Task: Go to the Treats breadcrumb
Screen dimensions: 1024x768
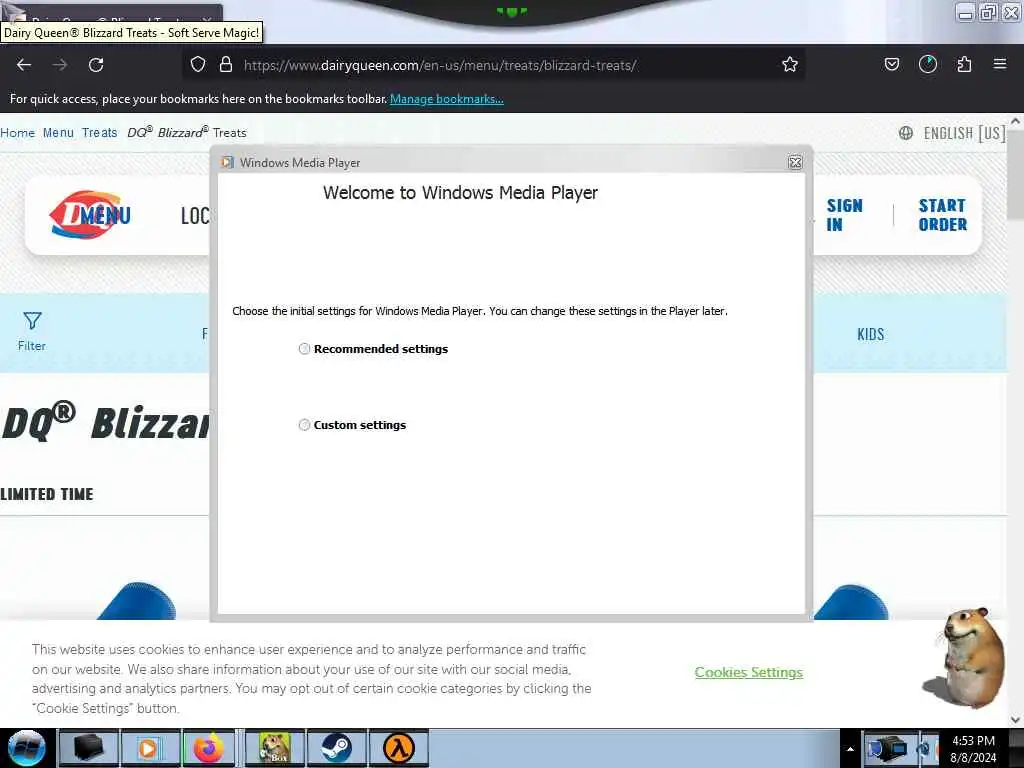Action: 99,133
